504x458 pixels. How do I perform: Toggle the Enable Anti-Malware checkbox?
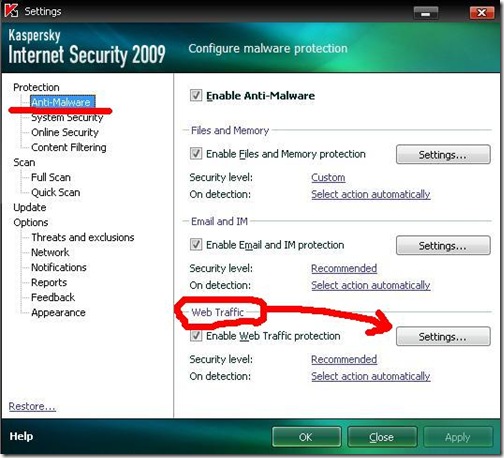[196, 95]
